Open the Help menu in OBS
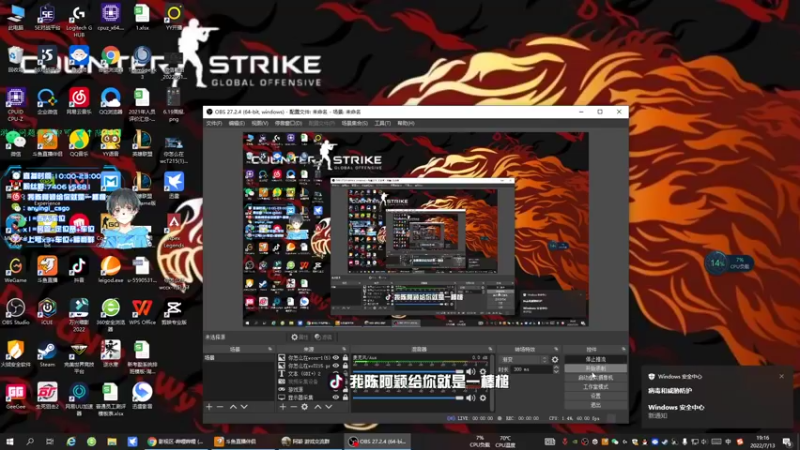 tap(406, 123)
